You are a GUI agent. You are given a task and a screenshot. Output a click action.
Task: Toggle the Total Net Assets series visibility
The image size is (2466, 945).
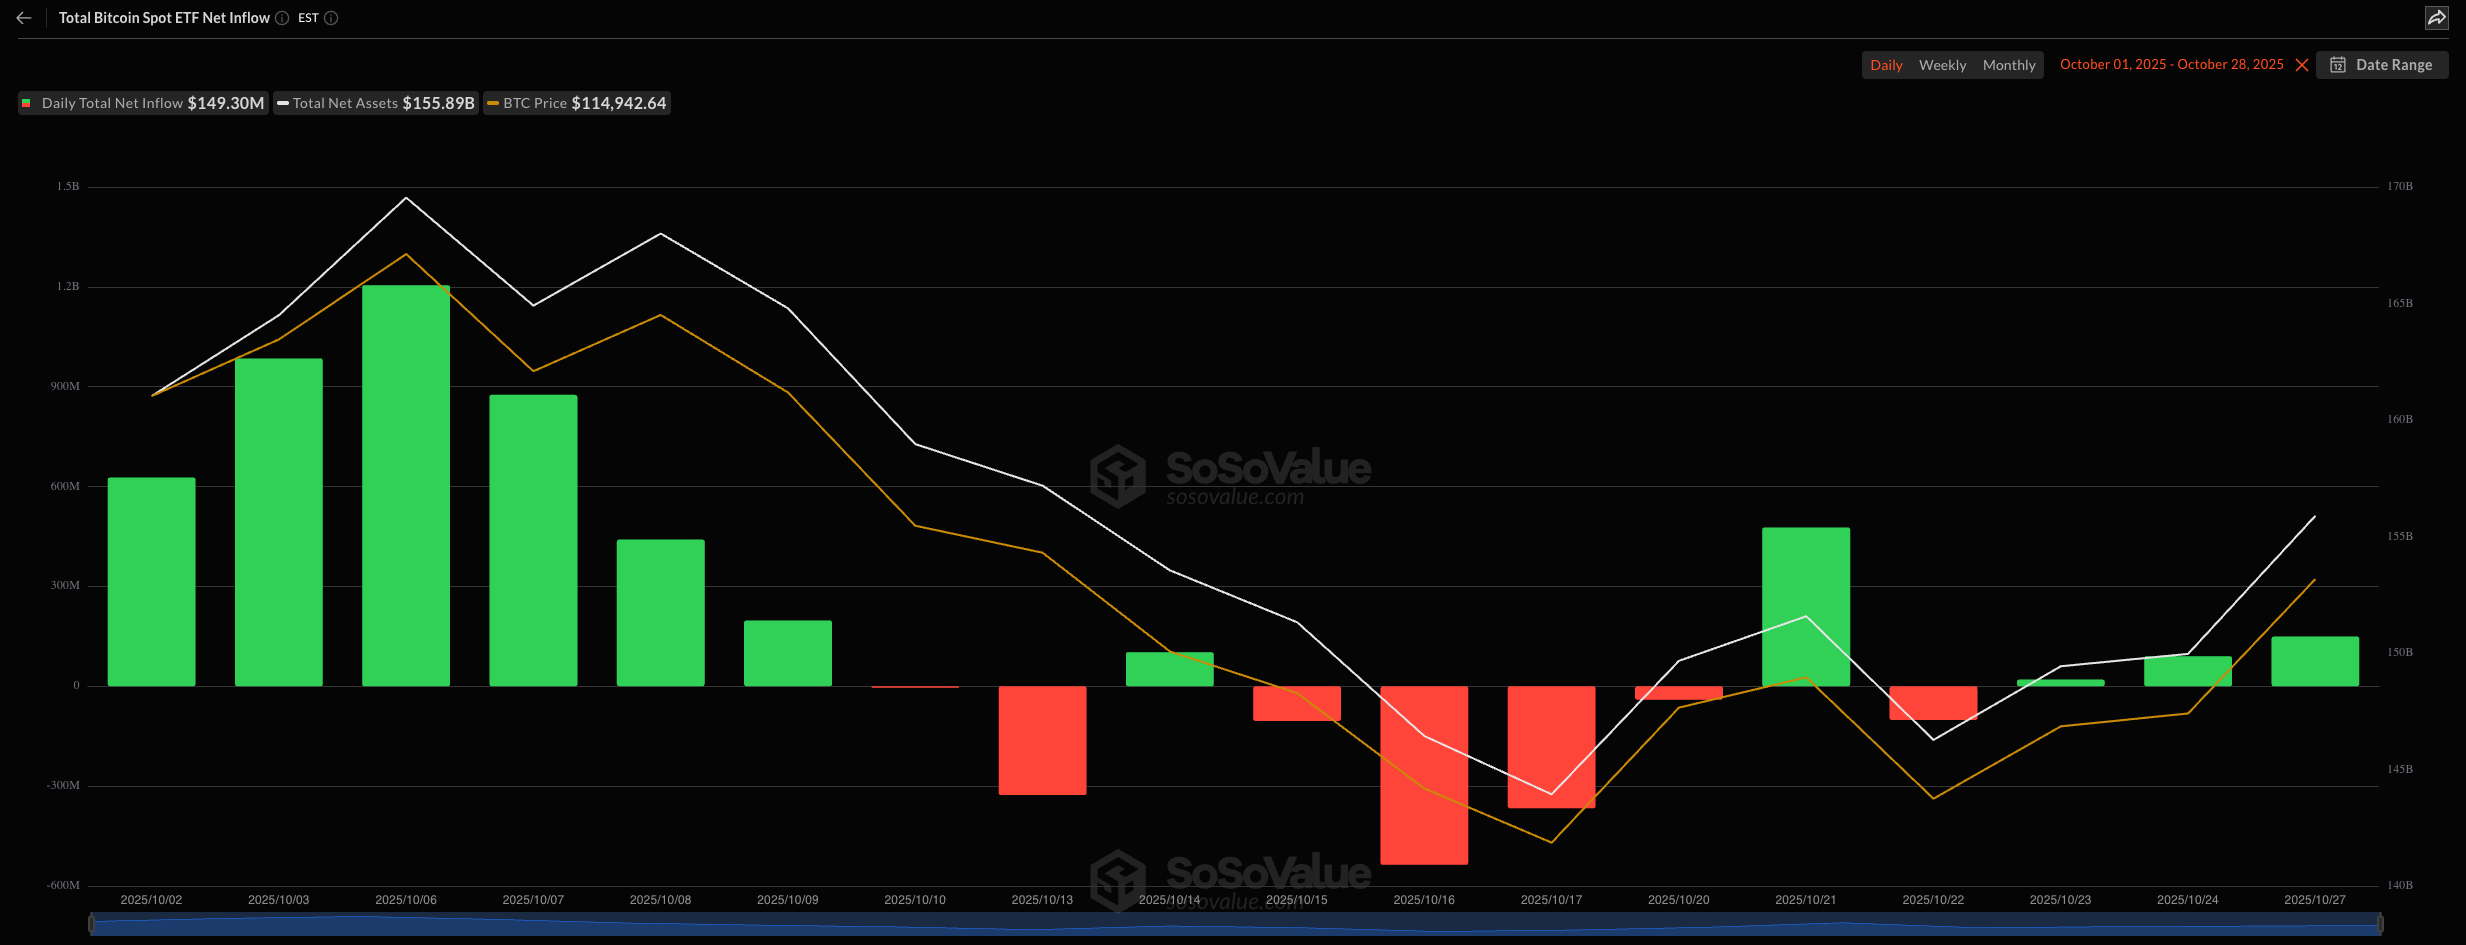point(375,103)
